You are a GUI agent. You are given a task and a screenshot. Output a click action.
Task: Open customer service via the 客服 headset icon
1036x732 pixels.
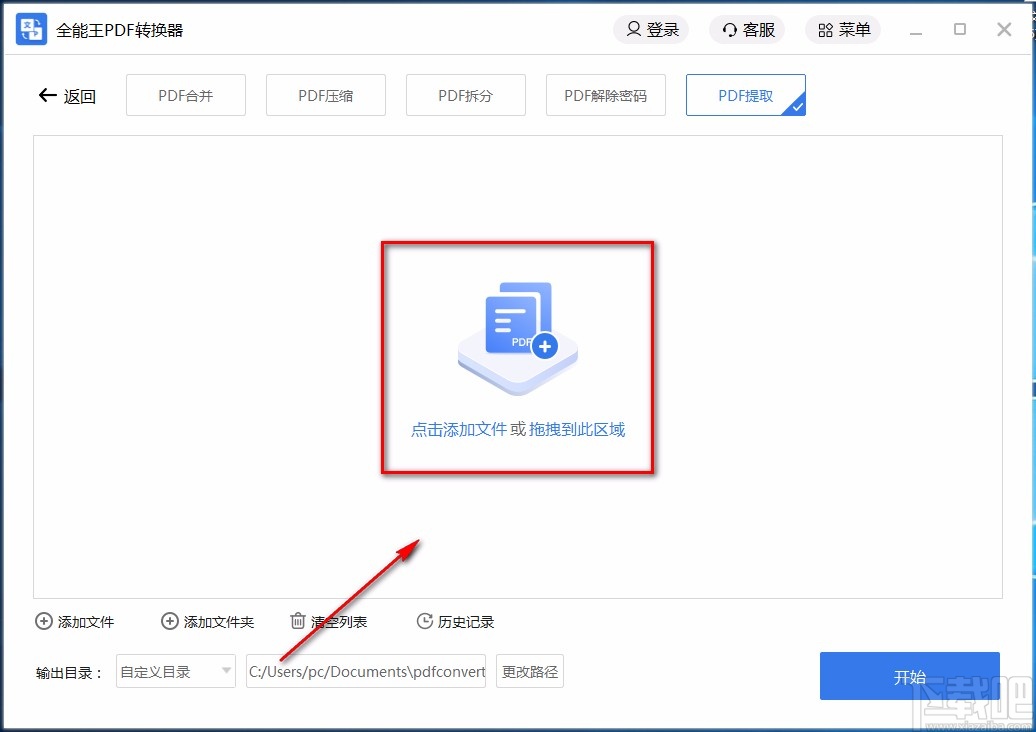pos(728,30)
